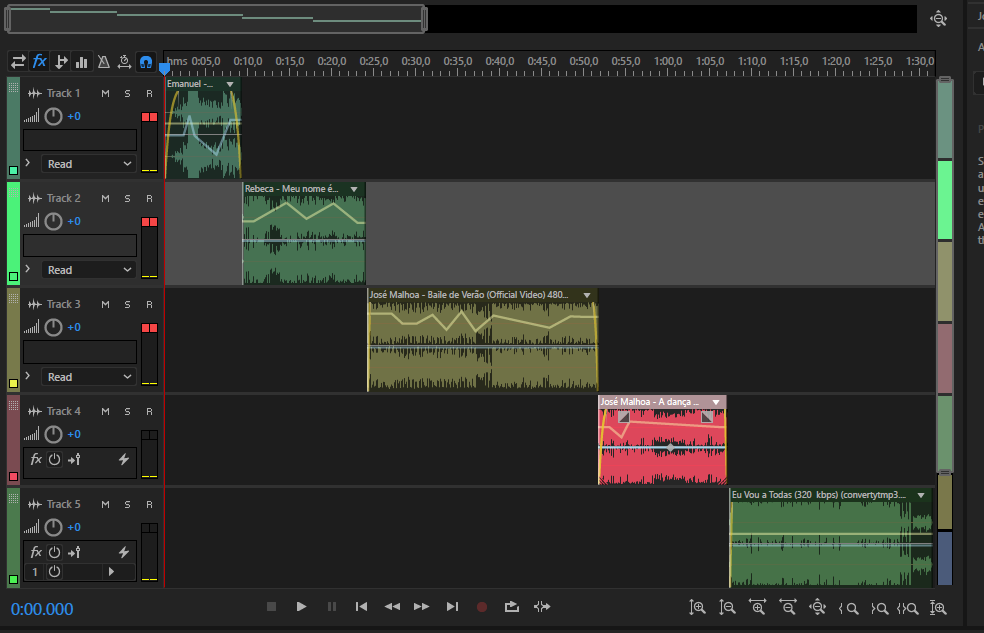Toggle Track 4 effects rack power
The width and height of the screenshot is (984, 633).
(x=55, y=460)
